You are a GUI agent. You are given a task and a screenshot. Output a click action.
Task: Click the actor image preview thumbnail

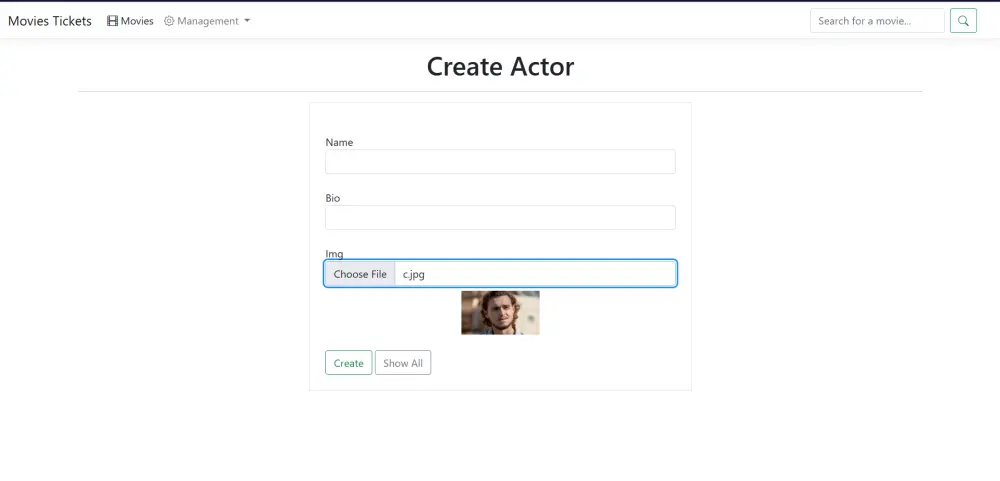click(500, 313)
